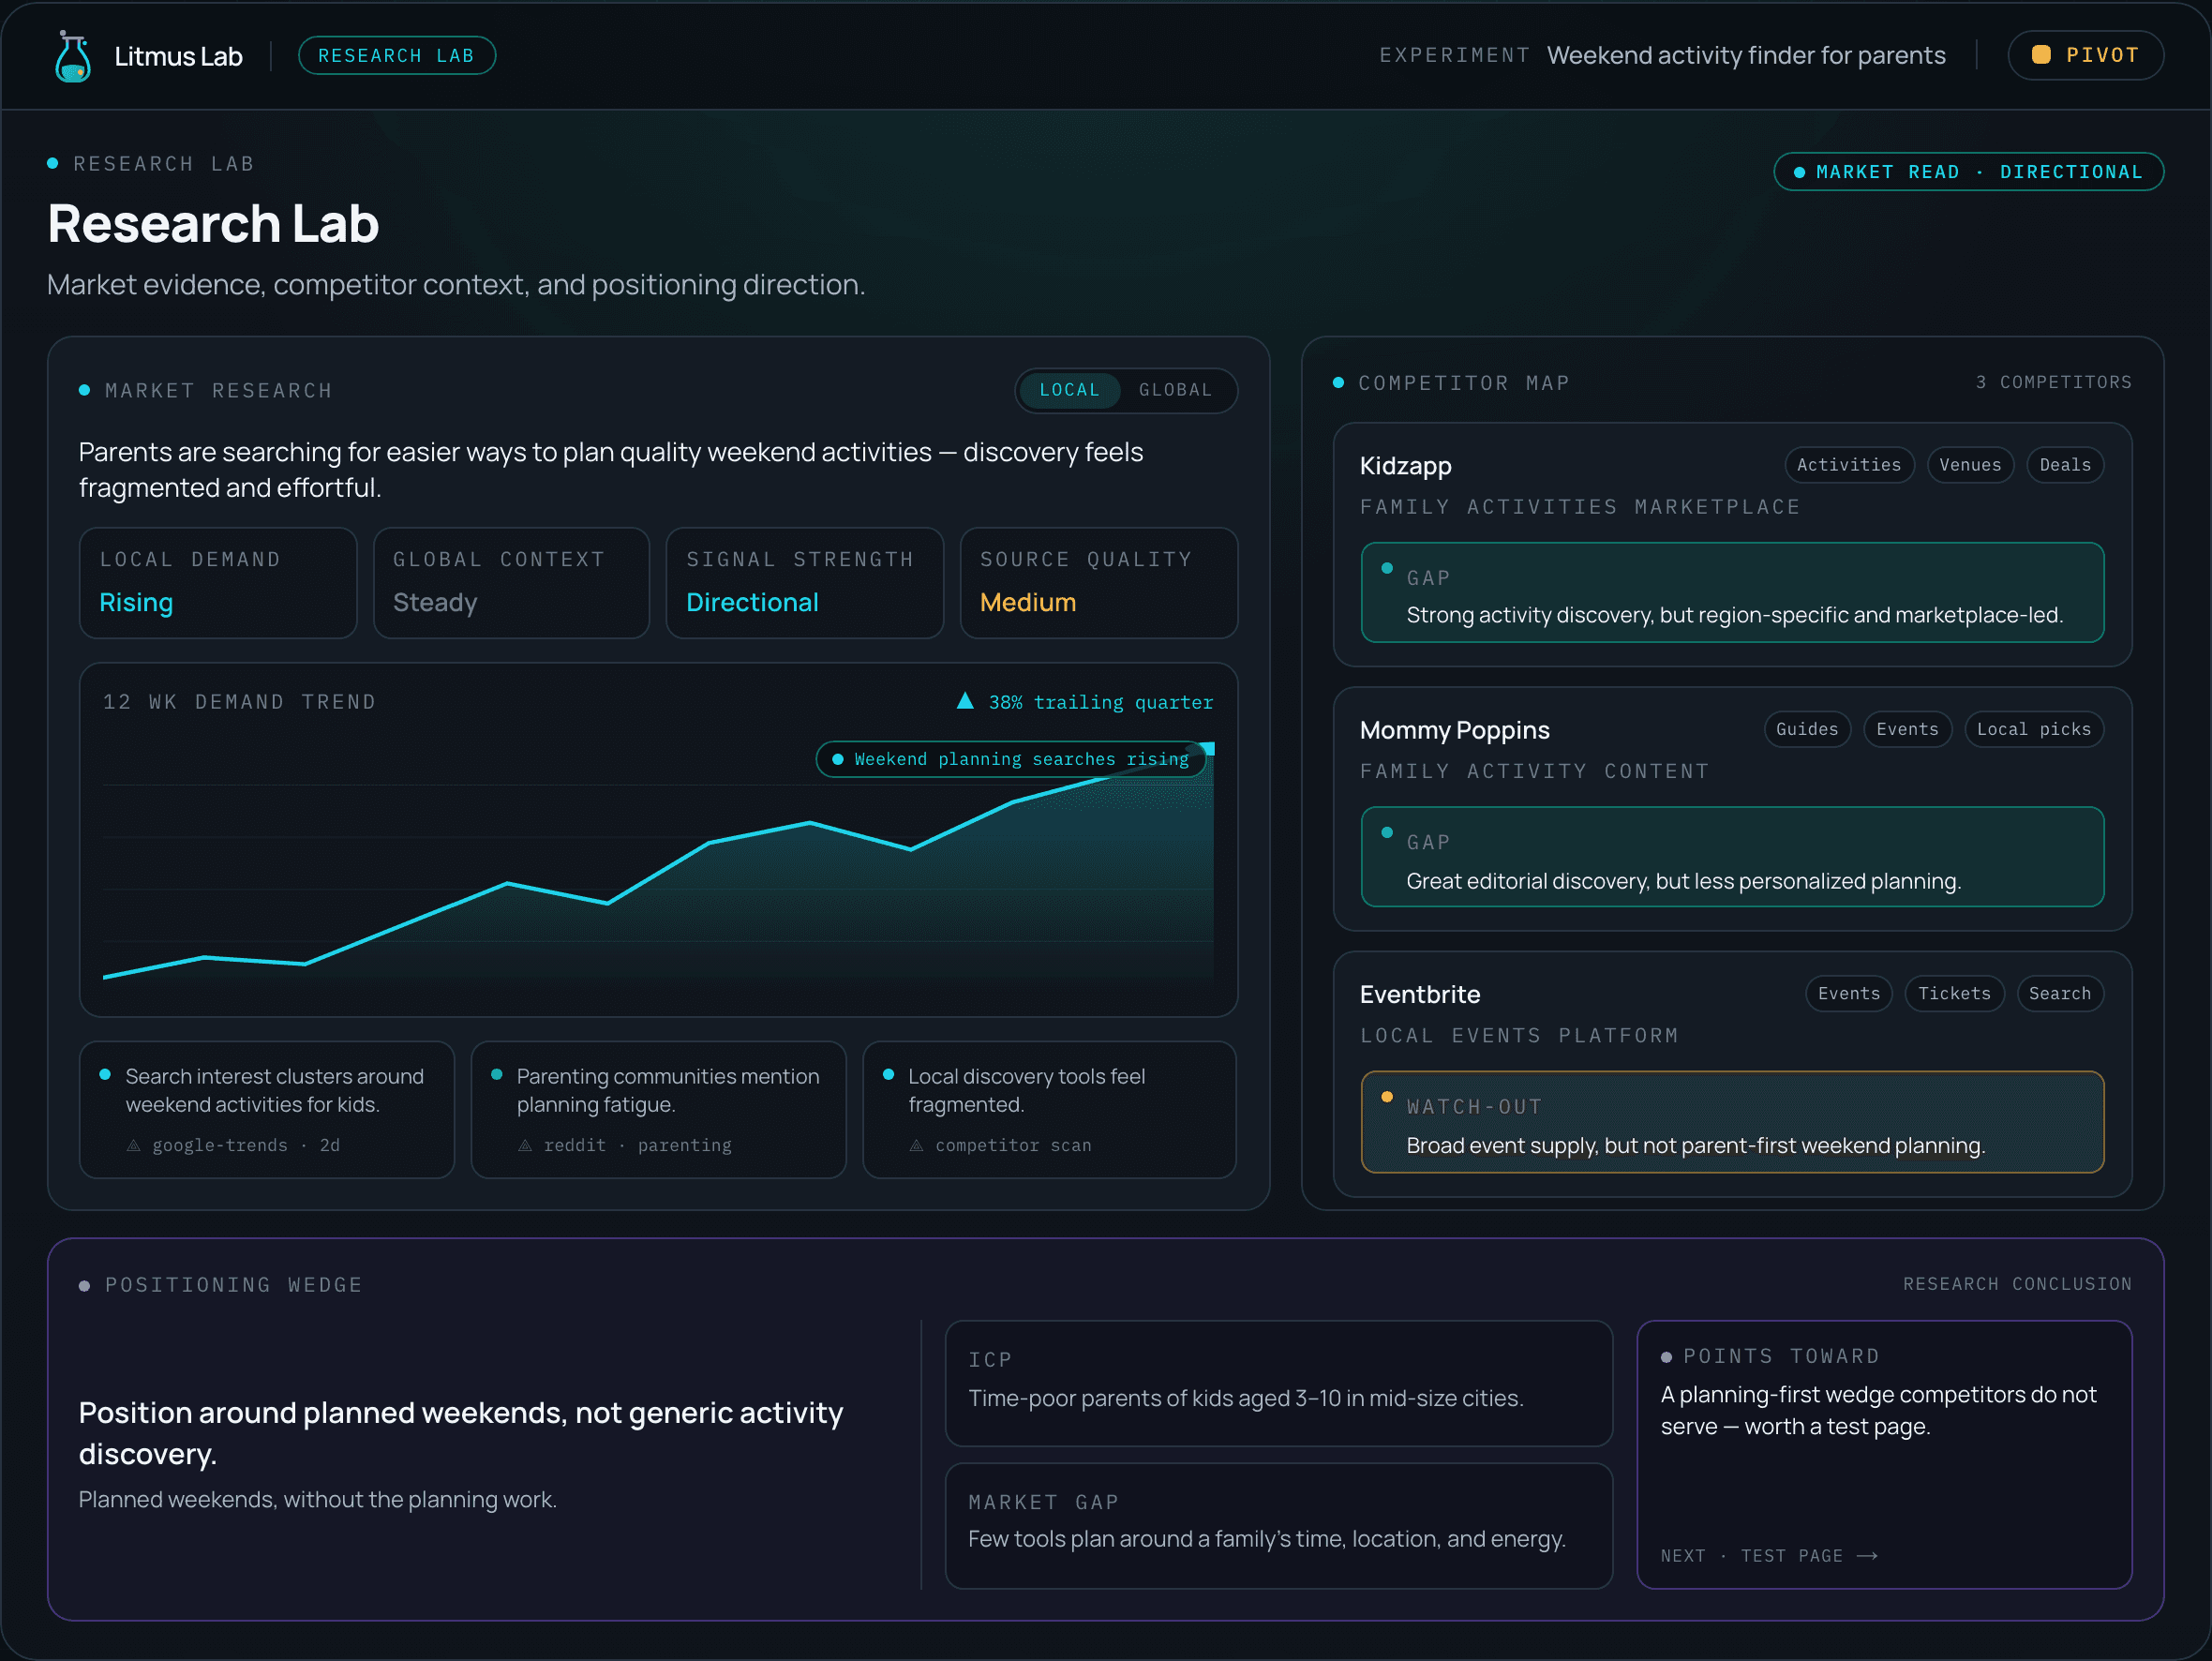Open the Kidzapp GAP note

(x=1732, y=593)
